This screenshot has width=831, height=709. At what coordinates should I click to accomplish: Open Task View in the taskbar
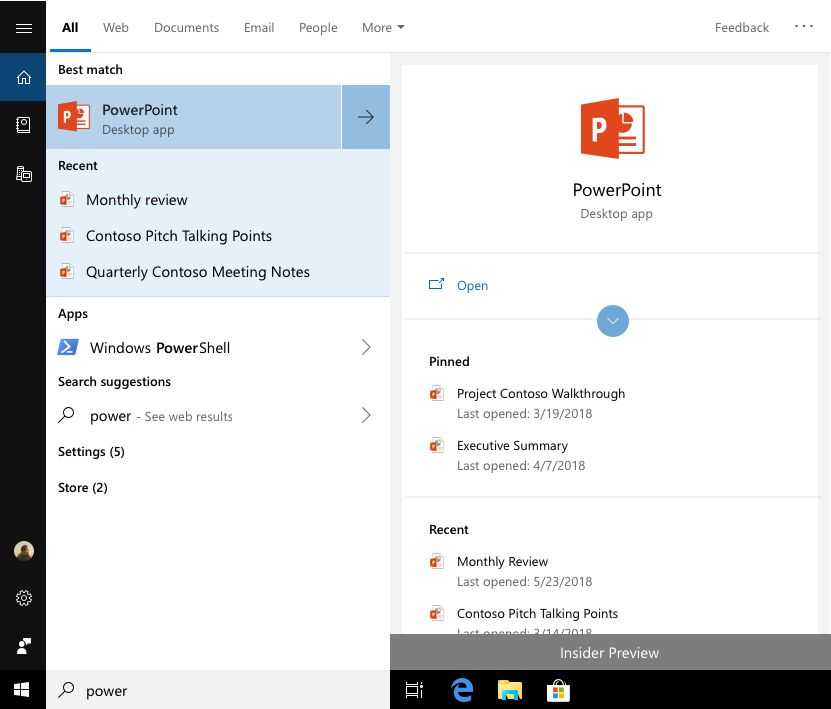[x=414, y=690]
